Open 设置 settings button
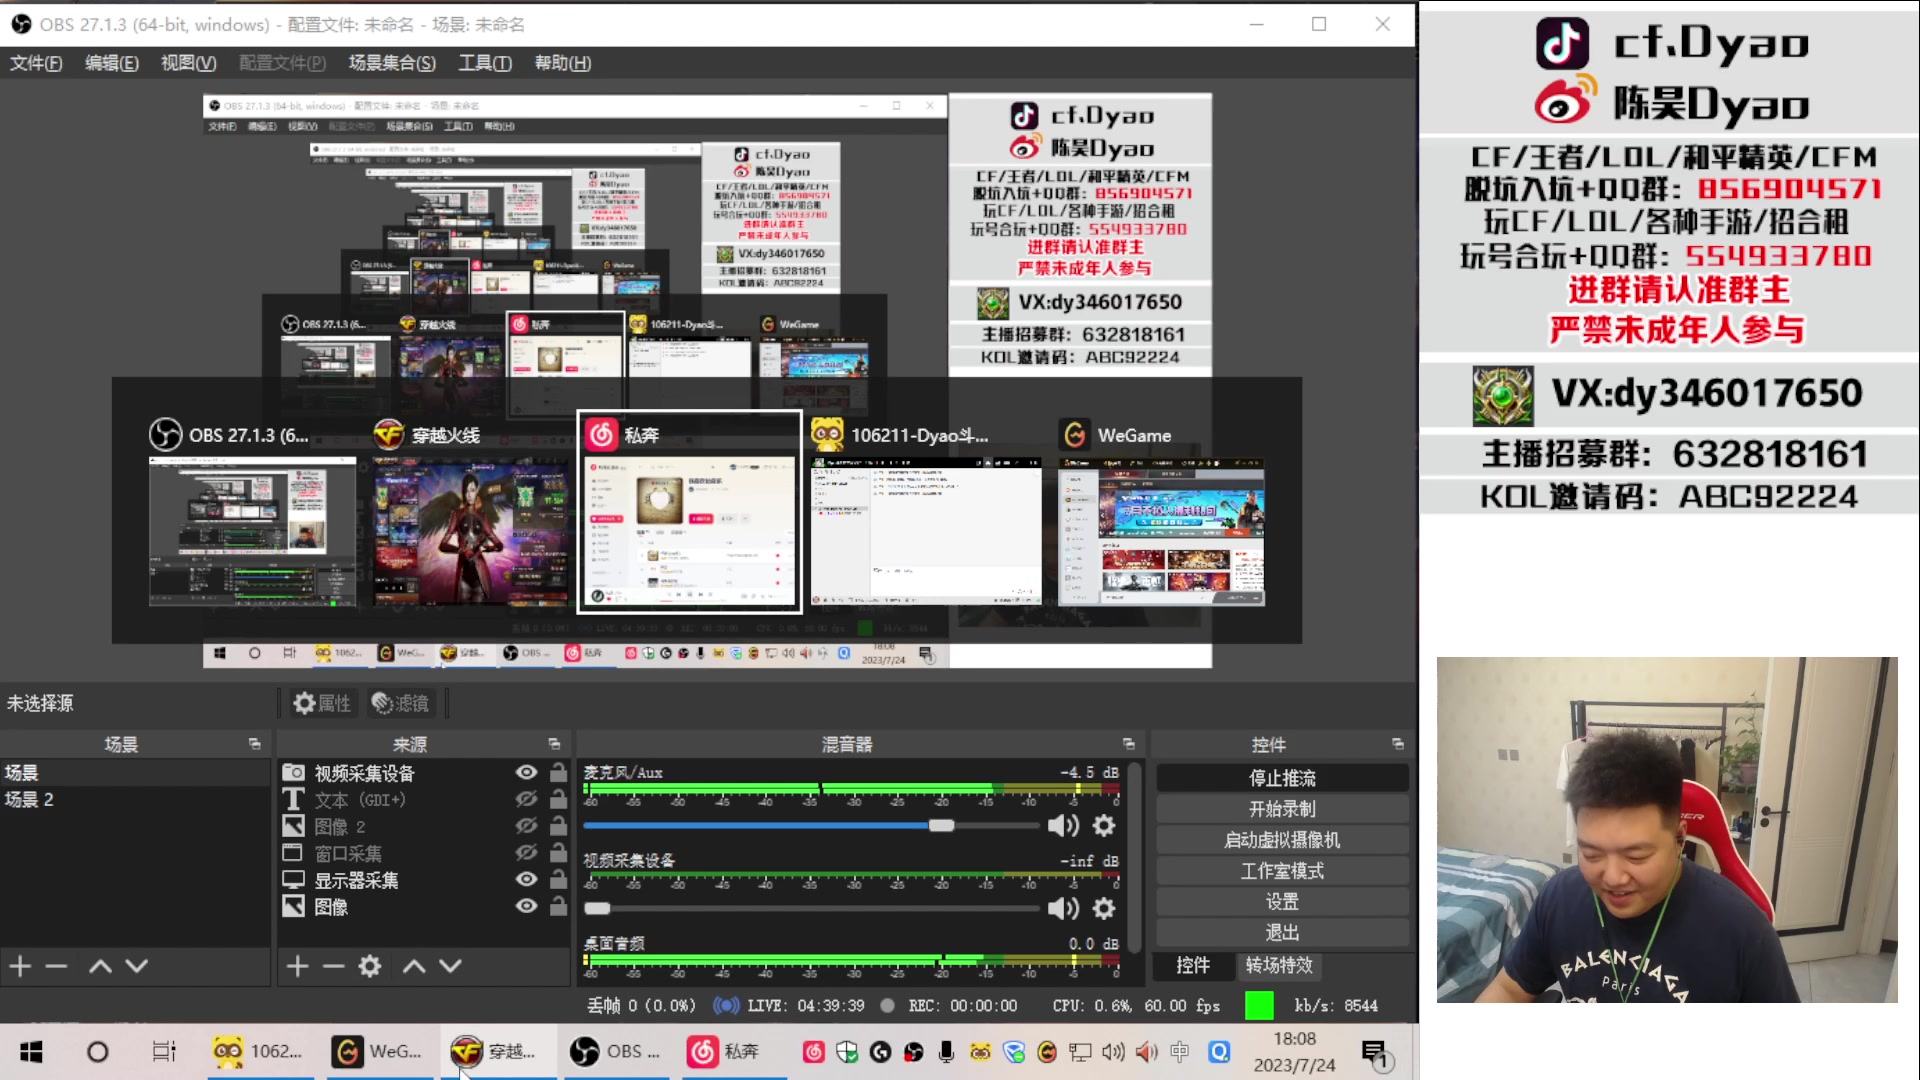The image size is (1920, 1080). pyautogui.click(x=1282, y=902)
